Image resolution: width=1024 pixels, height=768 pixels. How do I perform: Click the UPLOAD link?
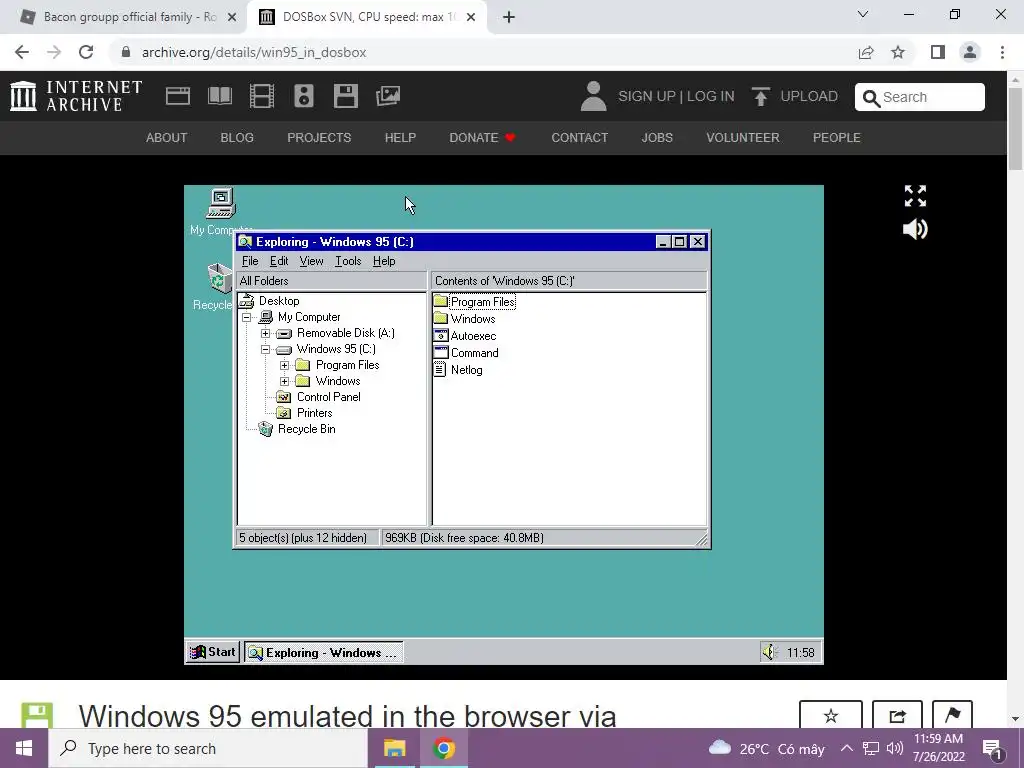[795, 97]
